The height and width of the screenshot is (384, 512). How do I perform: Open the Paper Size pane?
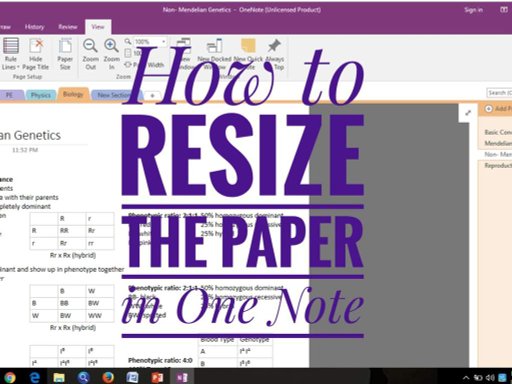pyautogui.click(x=65, y=54)
